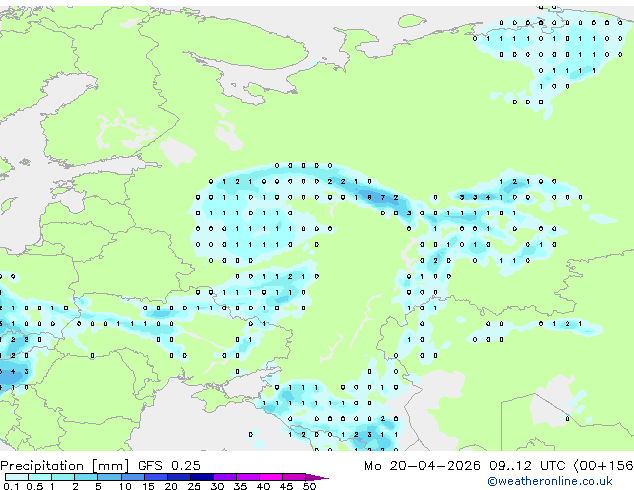Click the legend label '10'
Image resolution: width=634 pixels, height=490 pixels.
(x=125, y=486)
